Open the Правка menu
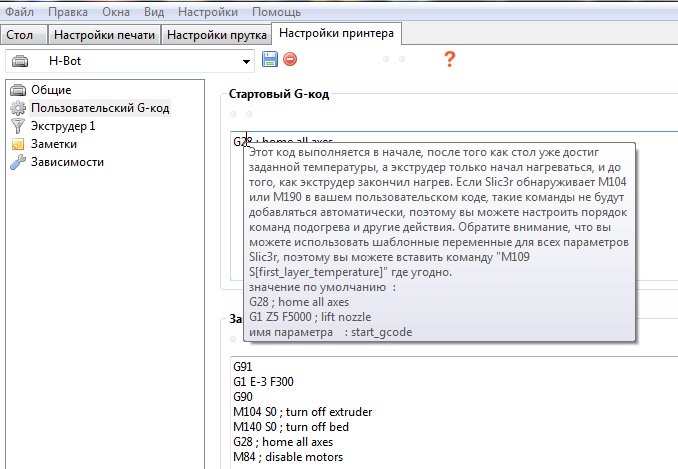Image resolution: width=678 pixels, height=469 pixels. tap(68, 12)
